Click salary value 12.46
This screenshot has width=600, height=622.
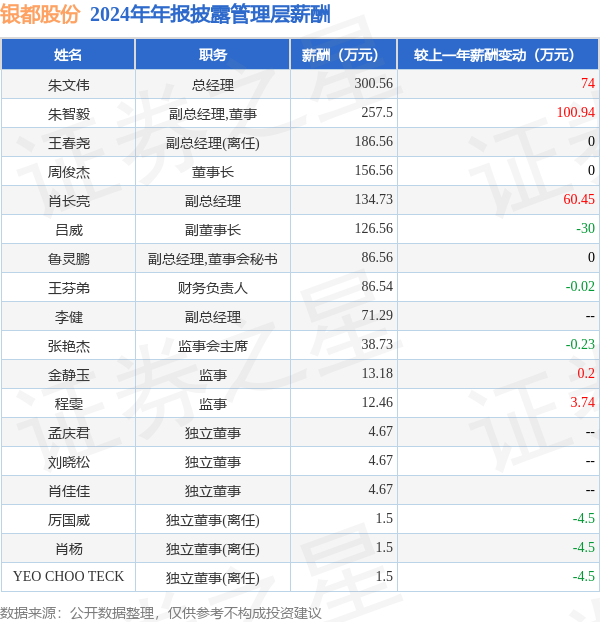377,402
